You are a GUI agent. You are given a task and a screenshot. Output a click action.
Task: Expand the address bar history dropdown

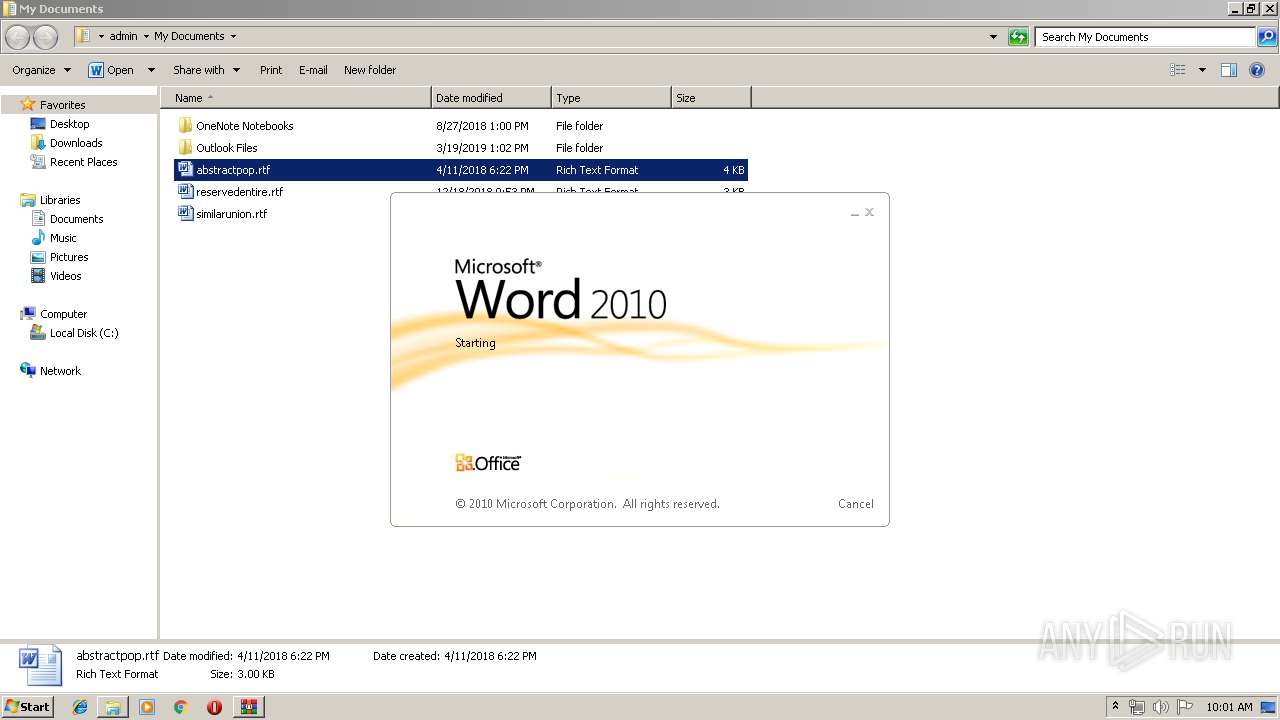993,37
